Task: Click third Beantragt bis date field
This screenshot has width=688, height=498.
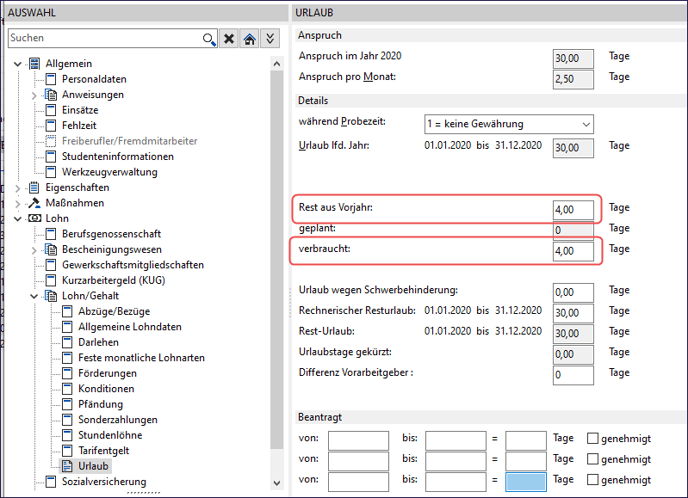Action: click(x=455, y=481)
